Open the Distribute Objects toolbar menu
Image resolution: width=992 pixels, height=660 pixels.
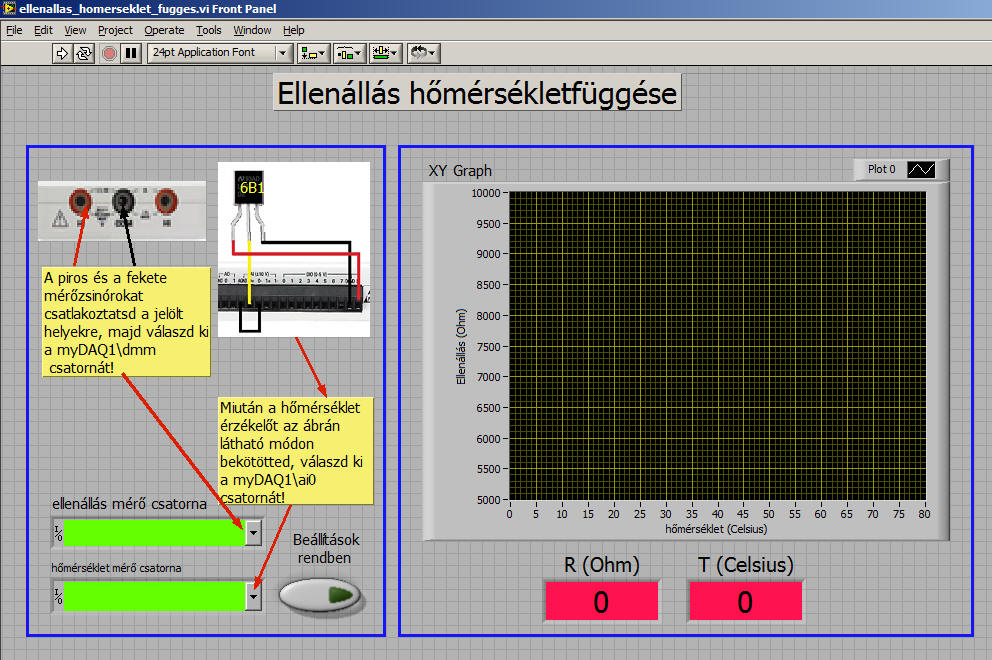pyautogui.click(x=349, y=53)
